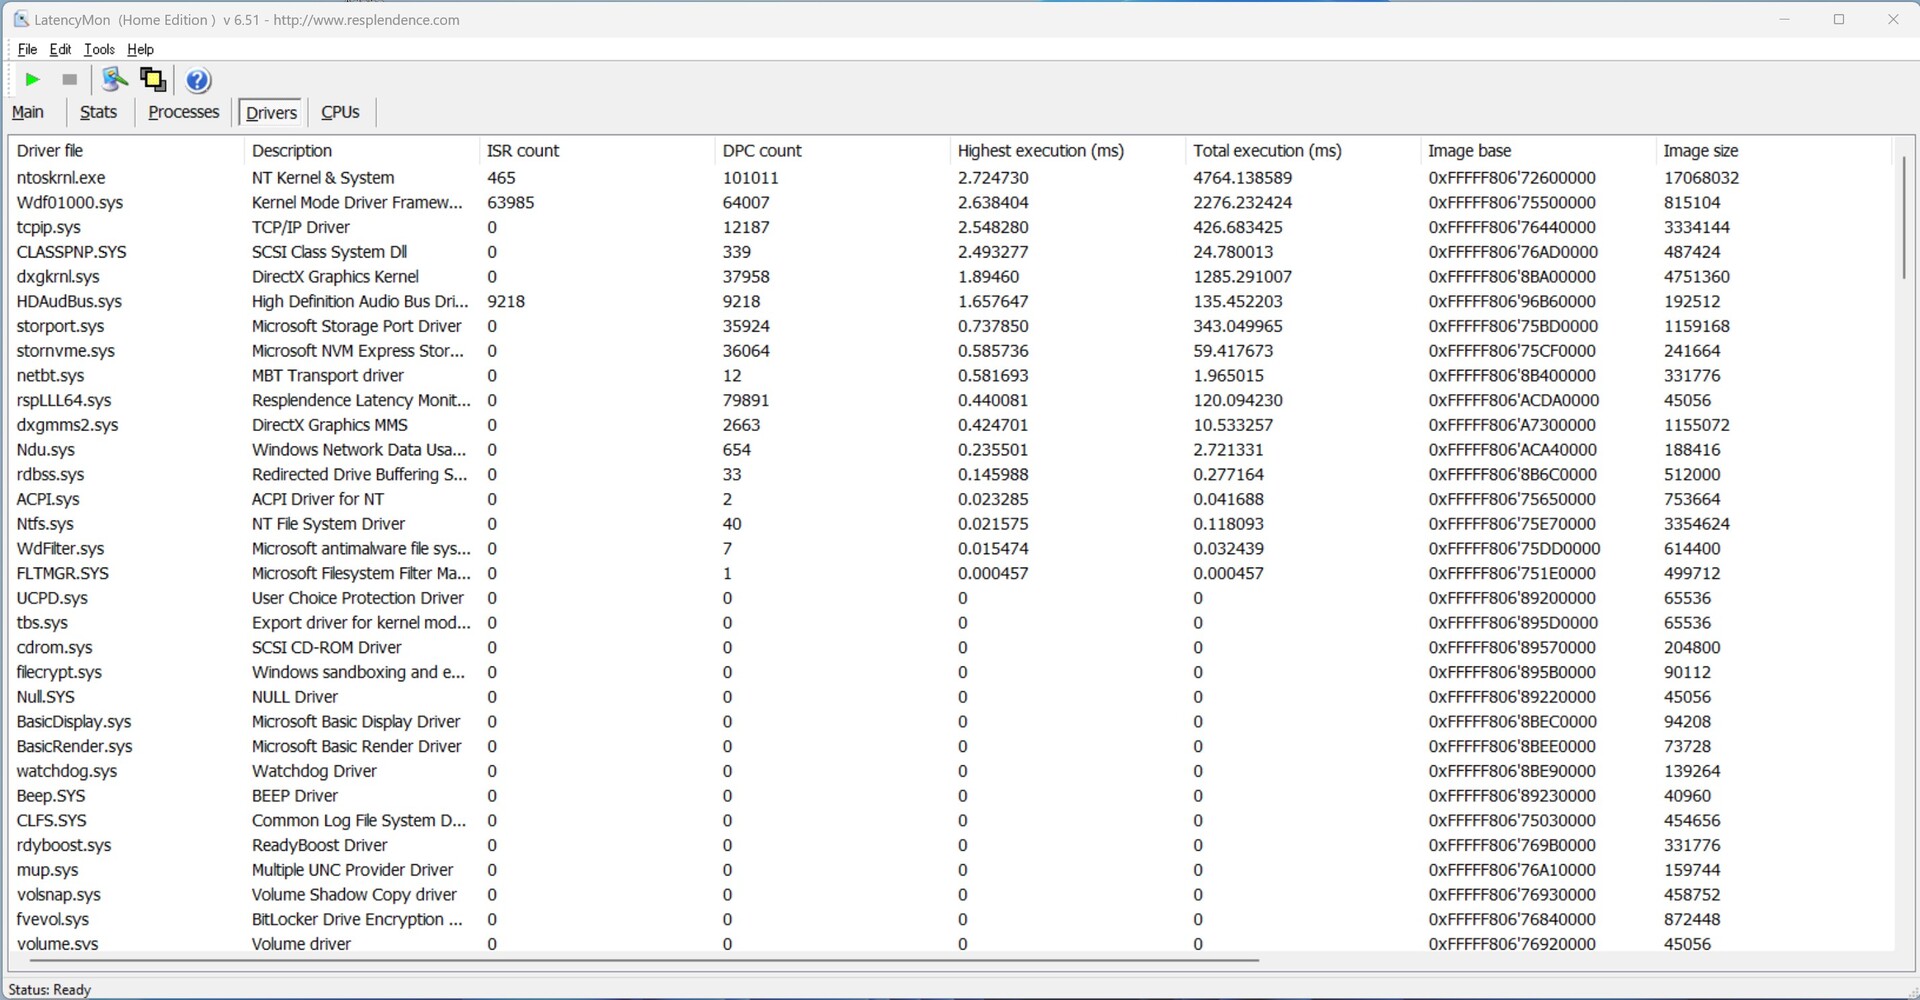Sort by the Image size column header
Viewport: 1920px width, 1000px height.
[1772, 151]
